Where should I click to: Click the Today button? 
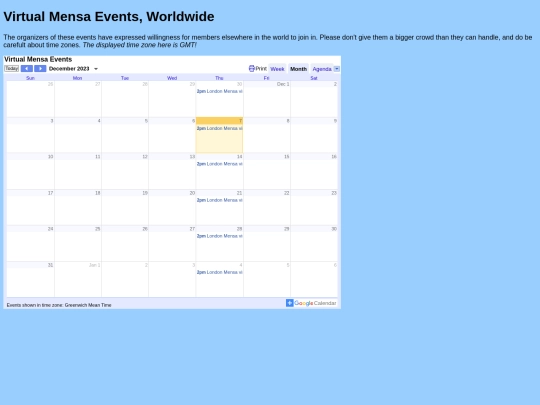pos(11,69)
